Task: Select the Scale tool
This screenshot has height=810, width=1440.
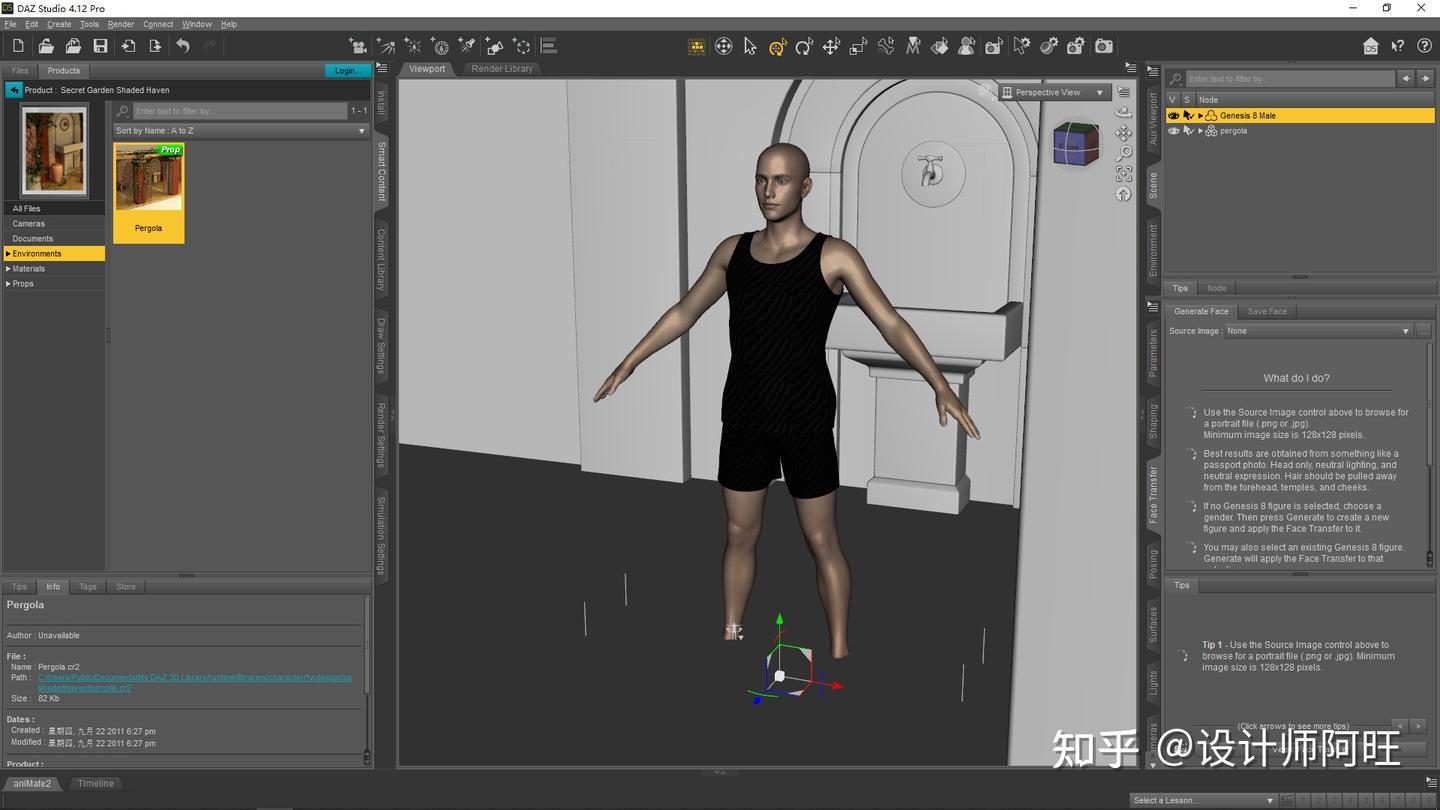Action: [858, 46]
